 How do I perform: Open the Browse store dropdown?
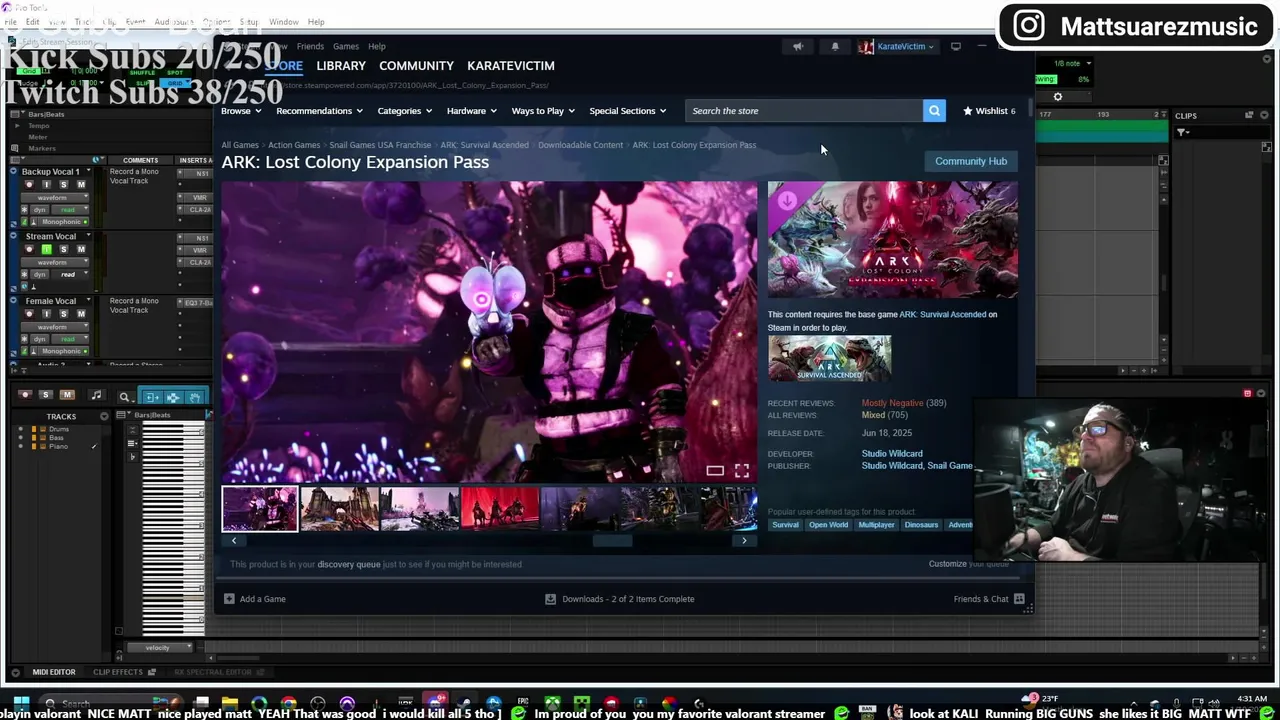coord(241,111)
